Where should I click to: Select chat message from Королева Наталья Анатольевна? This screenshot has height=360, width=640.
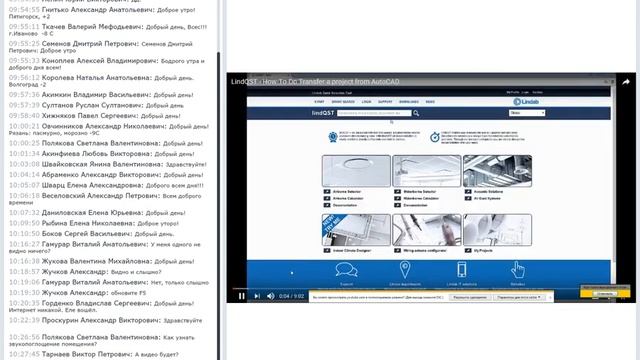click(x=101, y=81)
